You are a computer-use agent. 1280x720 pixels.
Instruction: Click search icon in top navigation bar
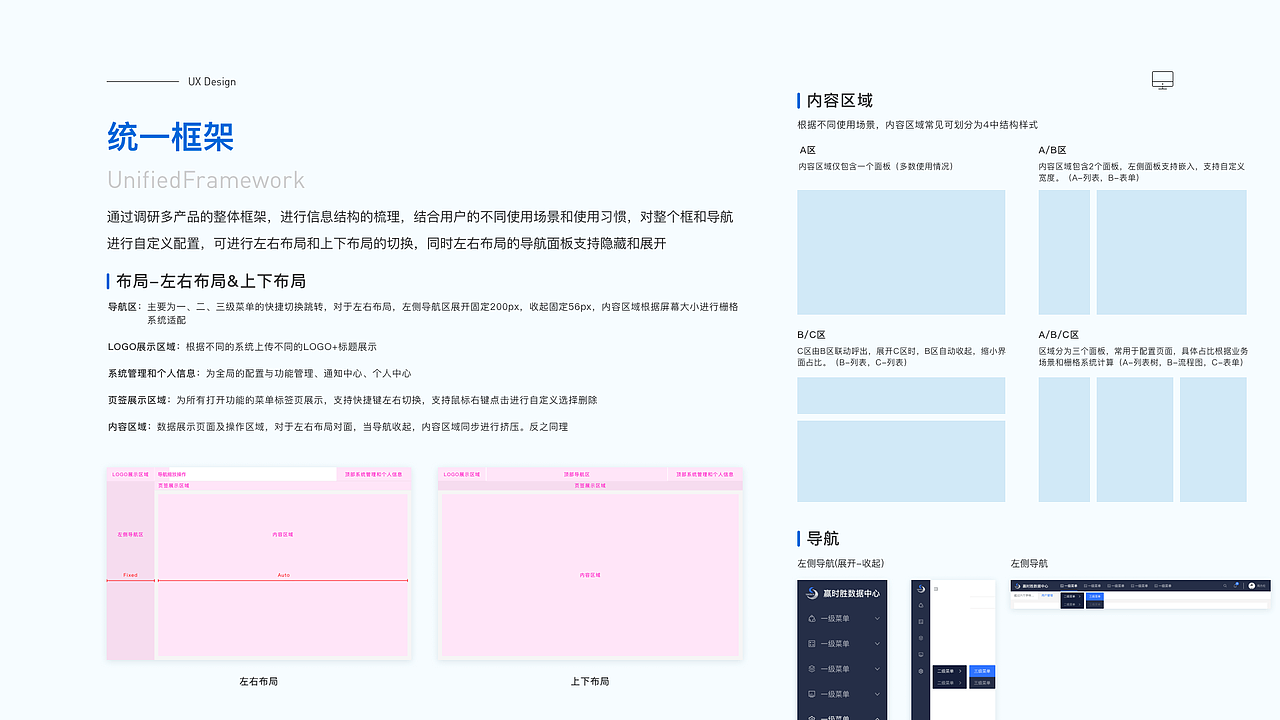1225,586
